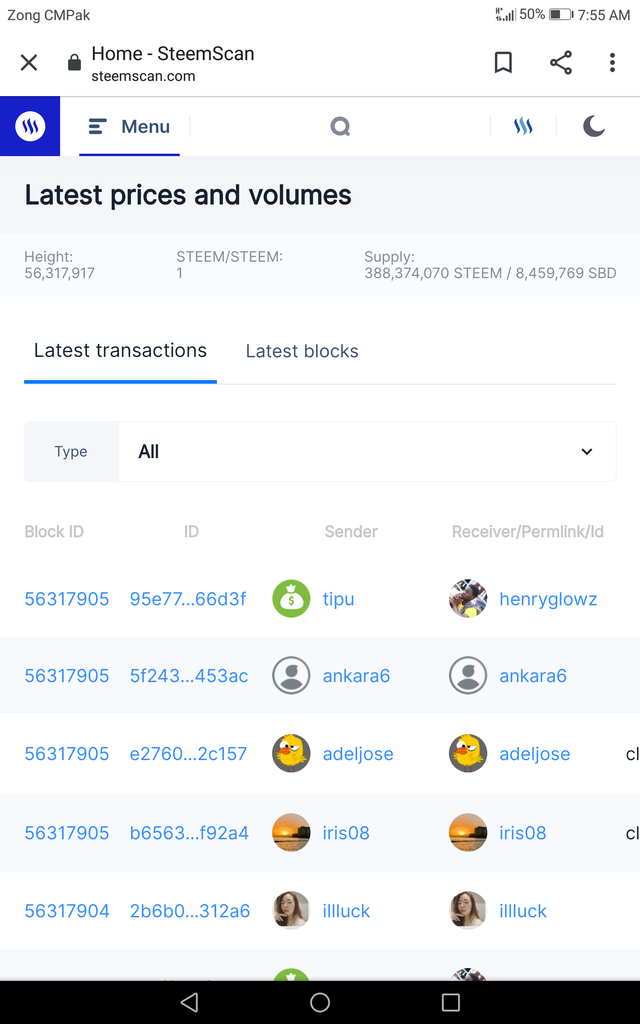
Task: Click the Steem logo in site header
Action: tap(30, 127)
